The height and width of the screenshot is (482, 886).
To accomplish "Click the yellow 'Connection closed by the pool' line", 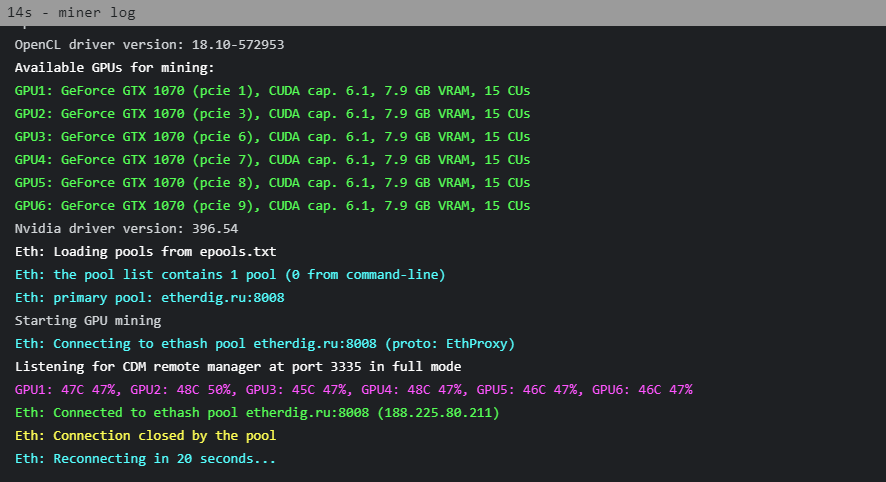I will pyautogui.click(x=146, y=436).
